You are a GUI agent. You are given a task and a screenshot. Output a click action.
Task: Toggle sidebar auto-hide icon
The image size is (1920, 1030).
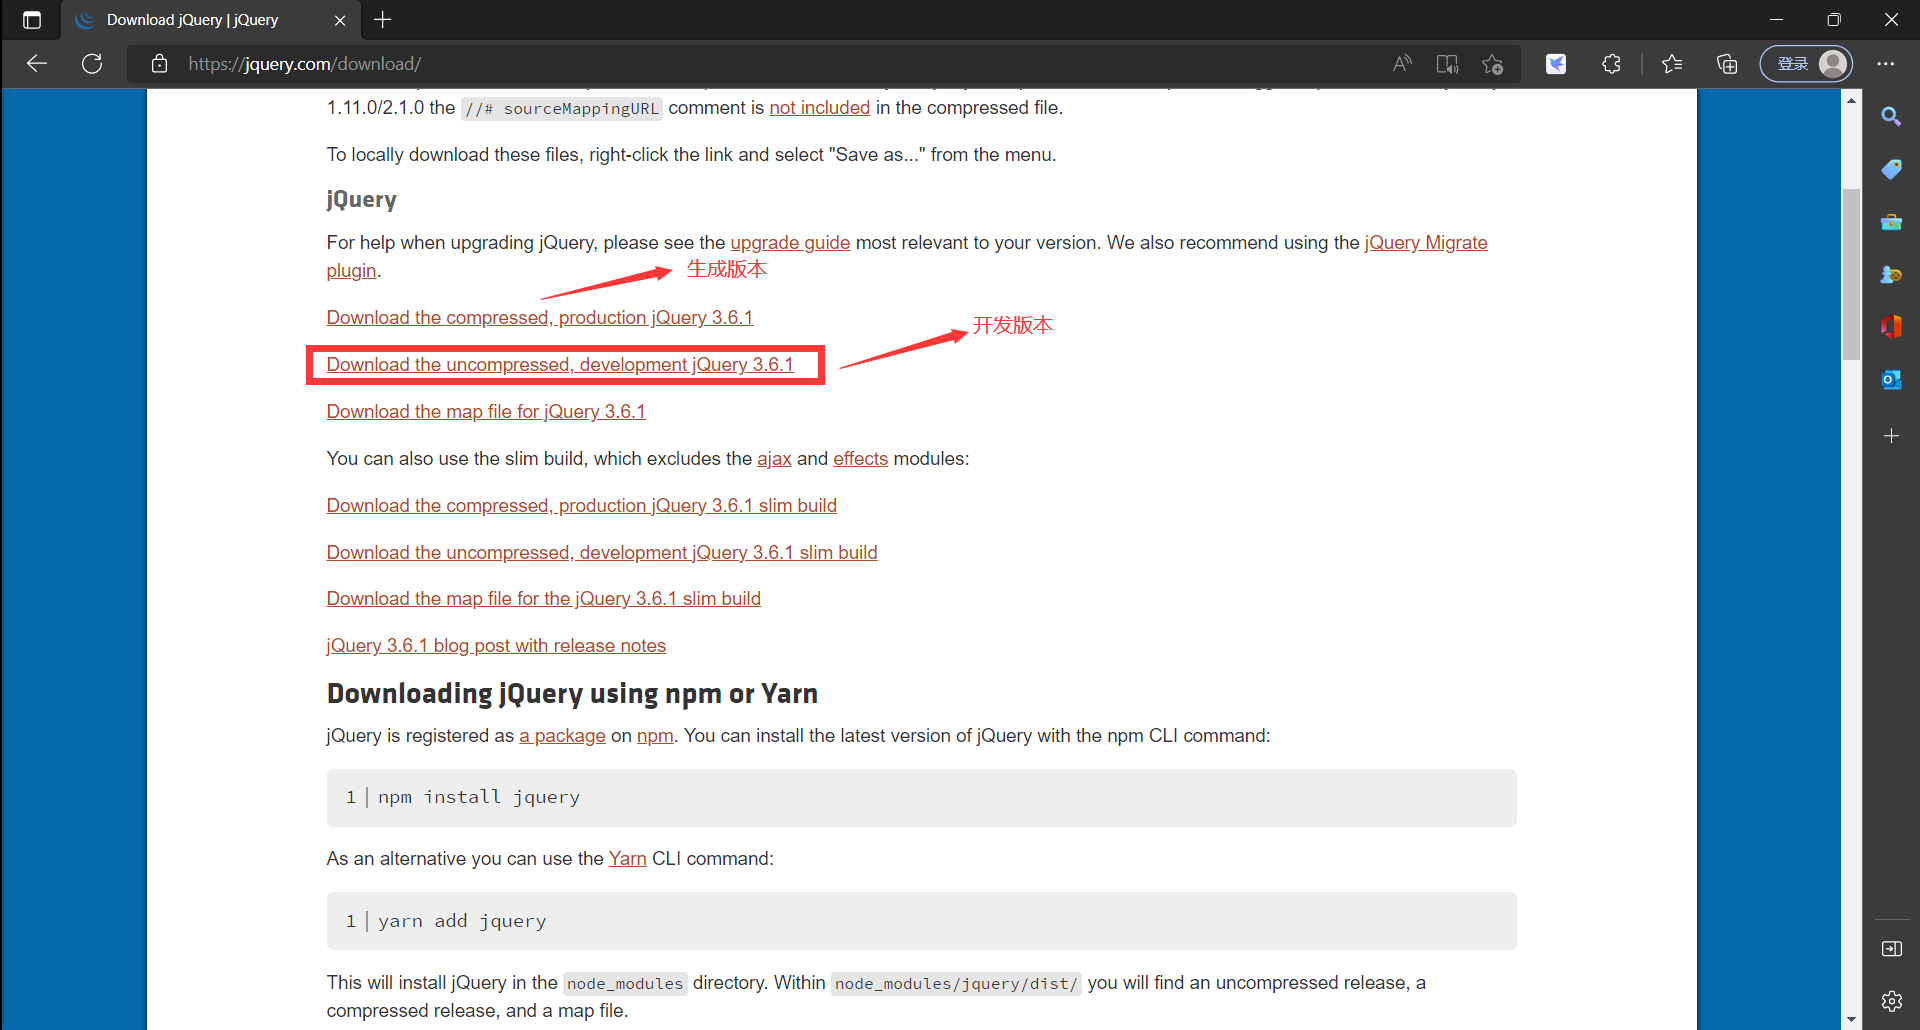[1891, 949]
